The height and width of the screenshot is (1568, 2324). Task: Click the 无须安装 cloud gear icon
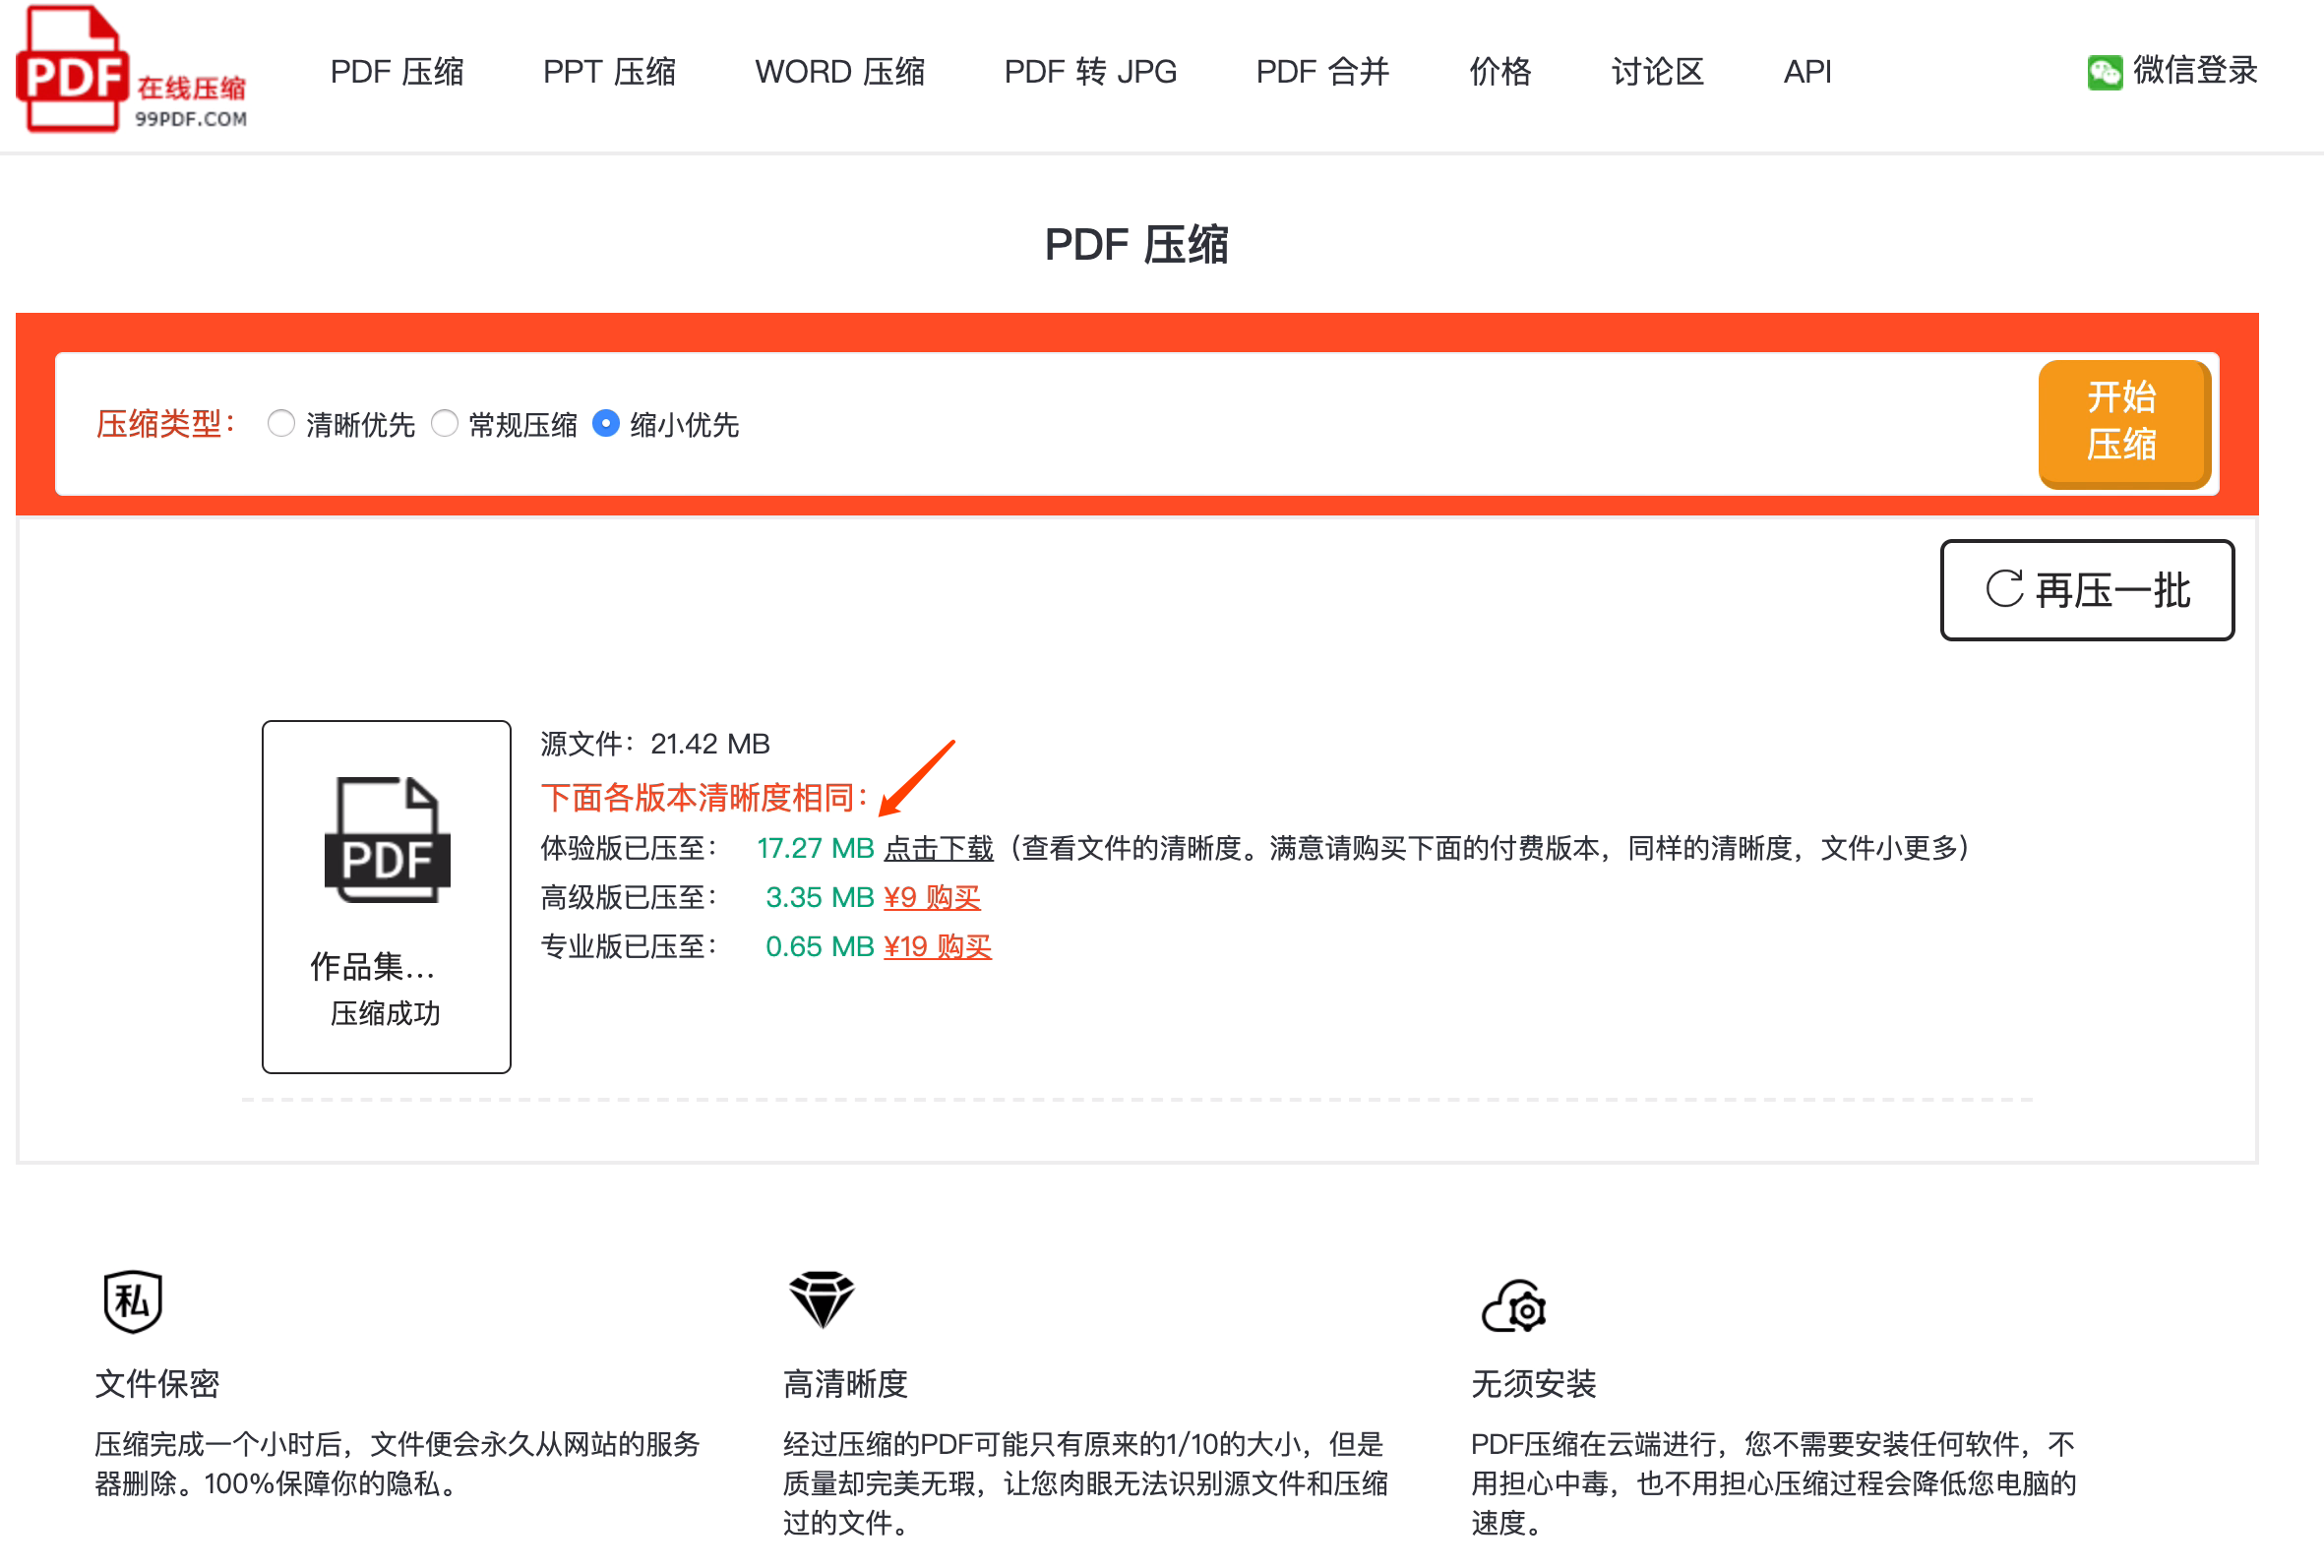point(1514,1306)
